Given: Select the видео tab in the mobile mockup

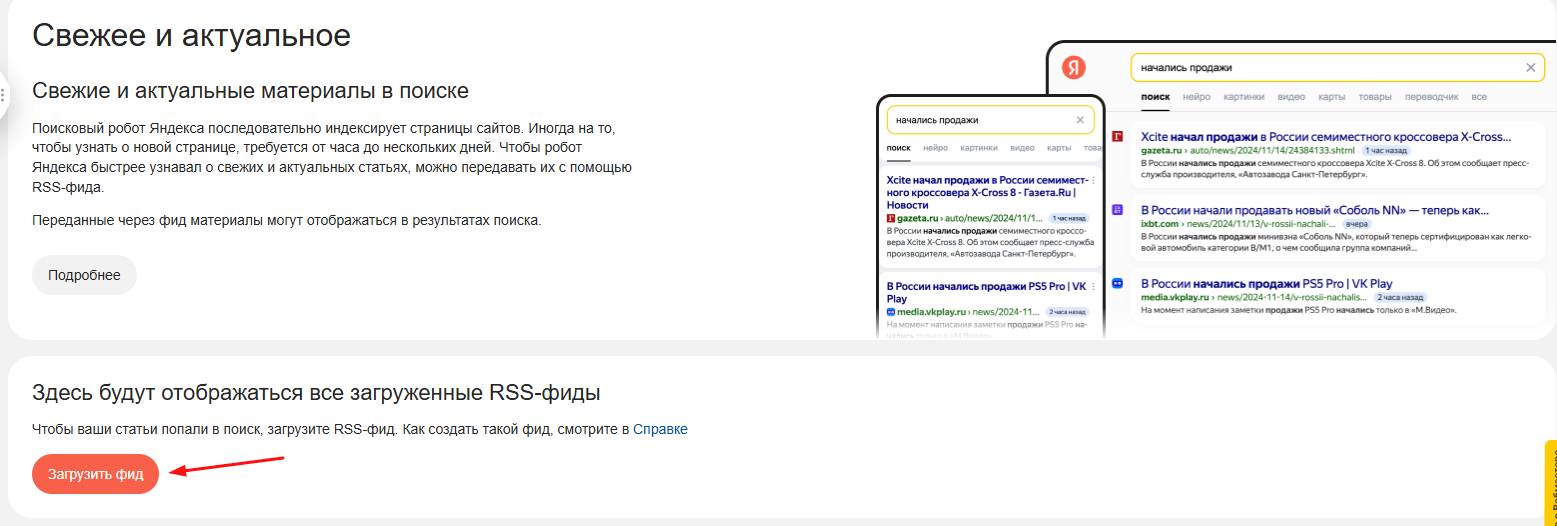Looking at the screenshot, I should (x=1022, y=148).
